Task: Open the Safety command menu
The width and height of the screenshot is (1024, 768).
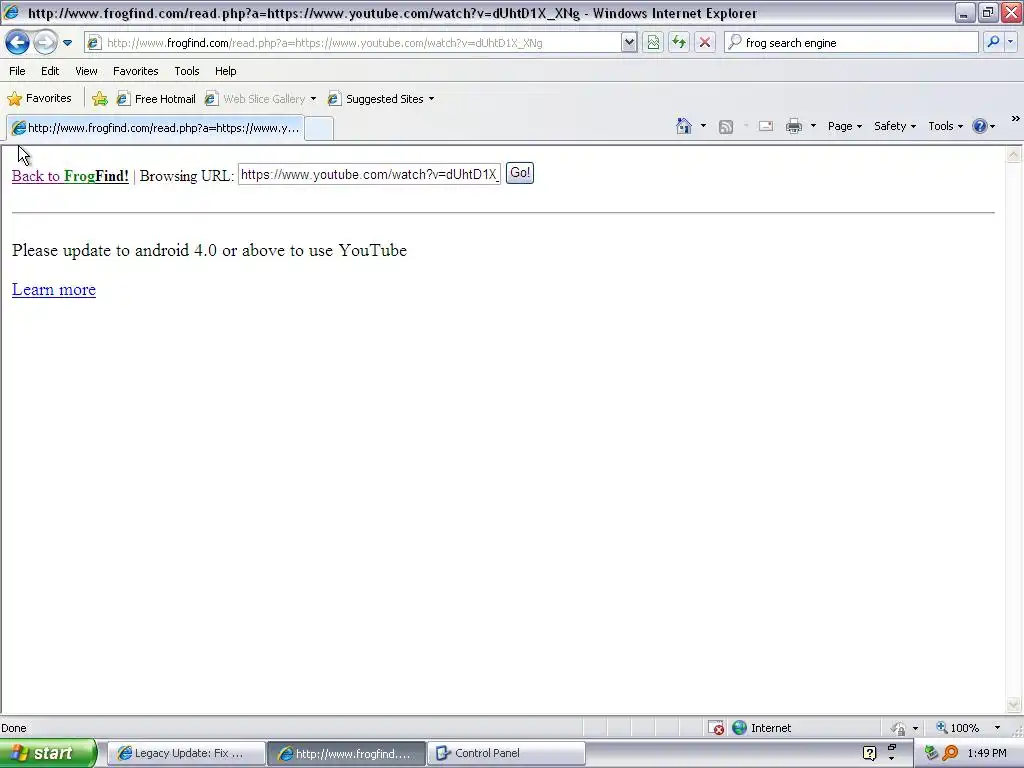Action: tap(895, 126)
